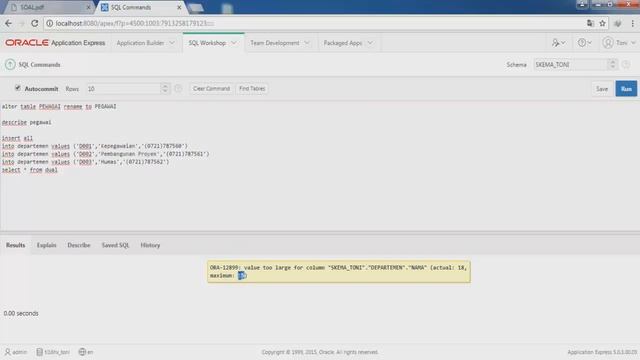Click the 'insert all' line in editor
This screenshot has width=640, height=360.
click(17, 138)
